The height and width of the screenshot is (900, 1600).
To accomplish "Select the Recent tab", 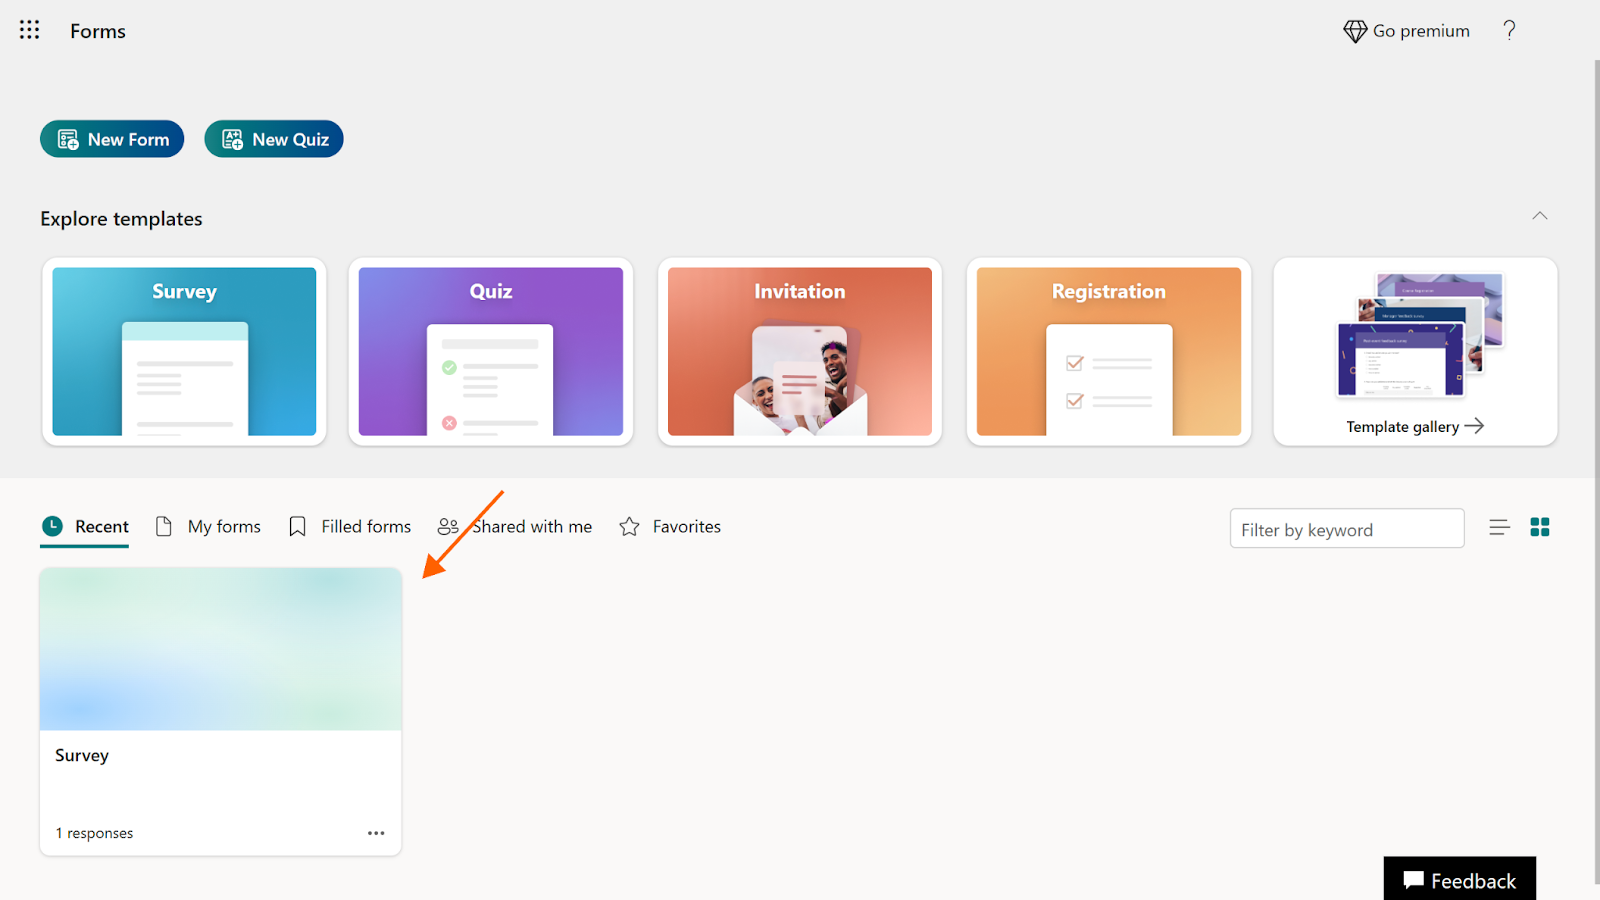I will coord(85,527).
